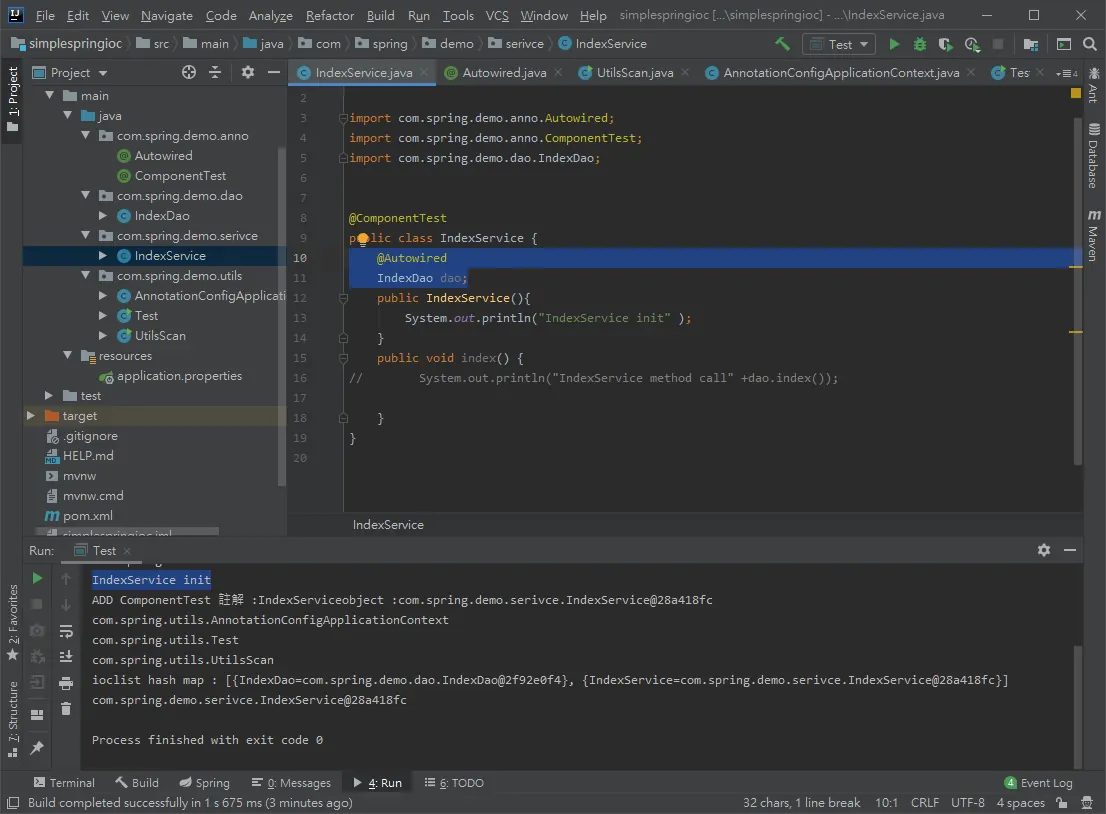1106x814 pixels.
Task: Expand the target folder in project tree
Action: pos(30,415)
